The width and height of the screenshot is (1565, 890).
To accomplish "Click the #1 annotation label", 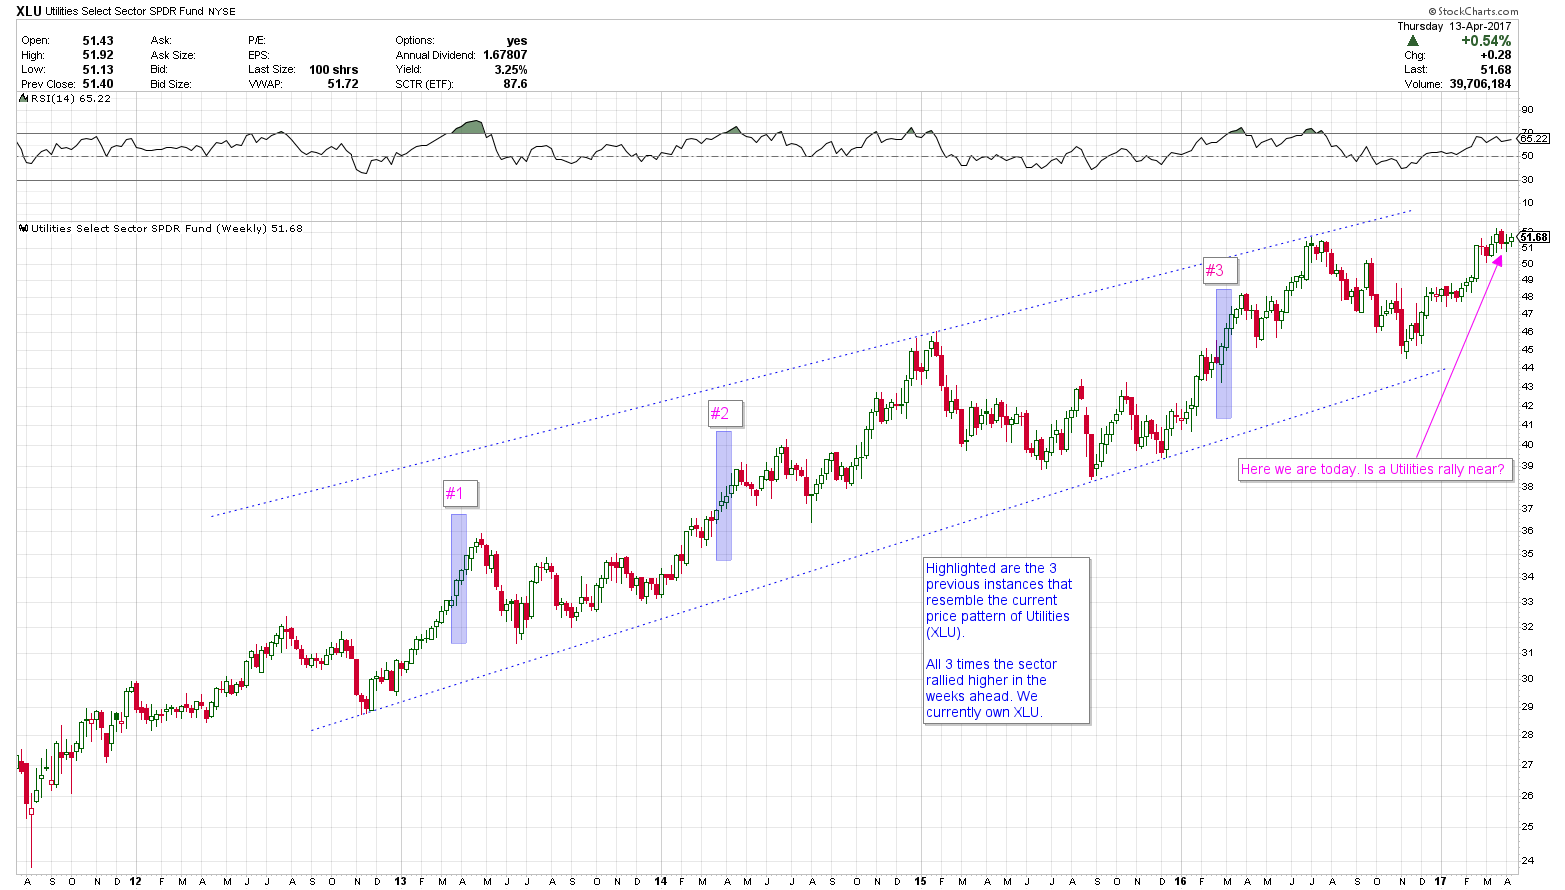I will pos(460,493).
